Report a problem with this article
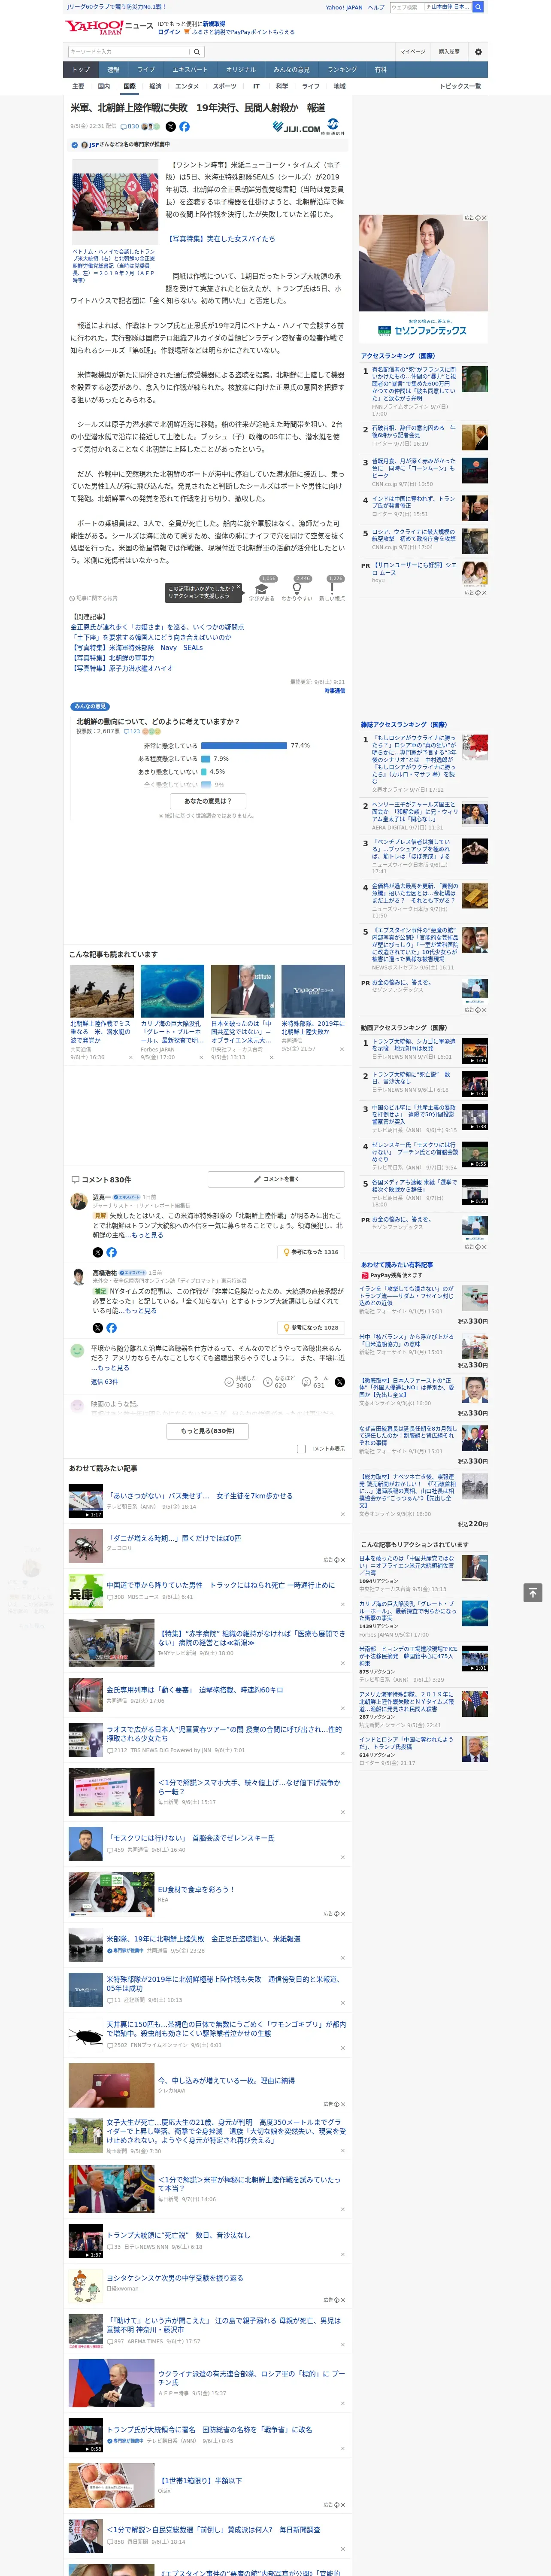Screen dimensions: 551x2576 (x=94, y=598)
